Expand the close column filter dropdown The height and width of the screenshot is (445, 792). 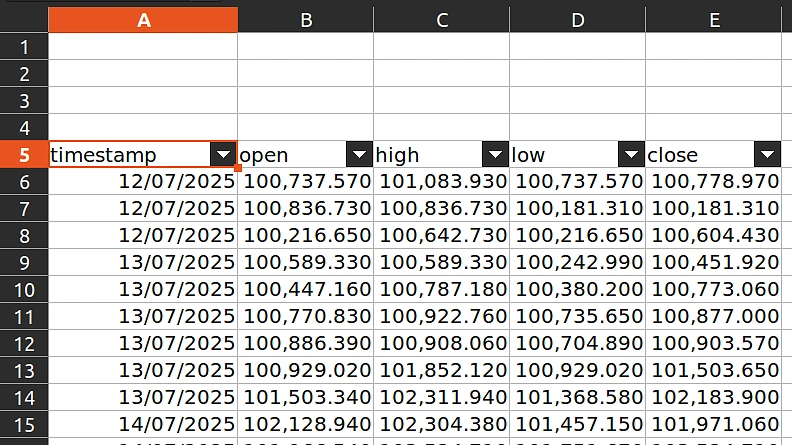click(x=767, y=155)
